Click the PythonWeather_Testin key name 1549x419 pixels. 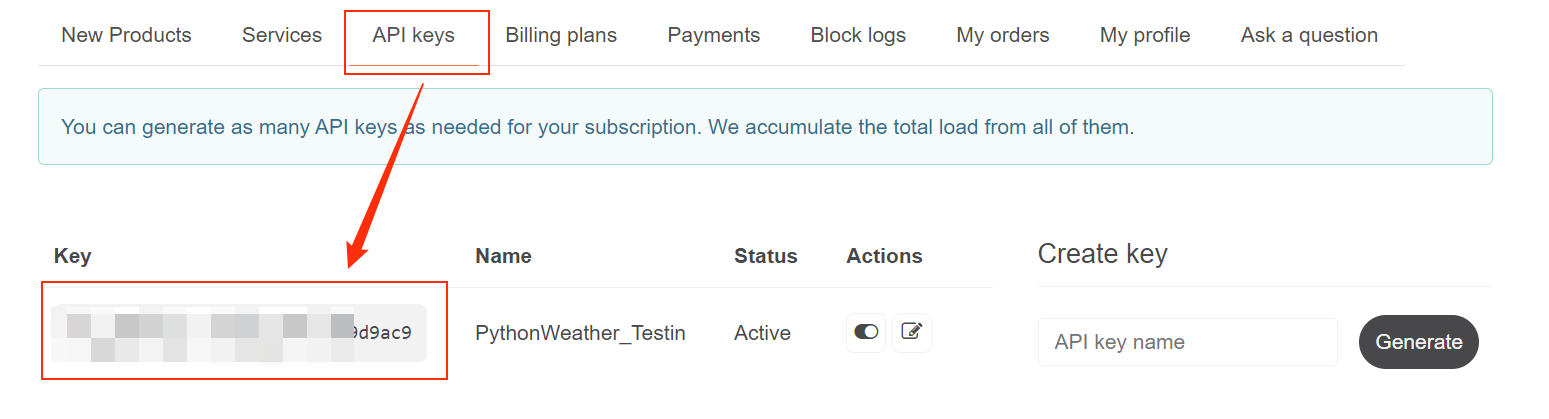point(580,333)
